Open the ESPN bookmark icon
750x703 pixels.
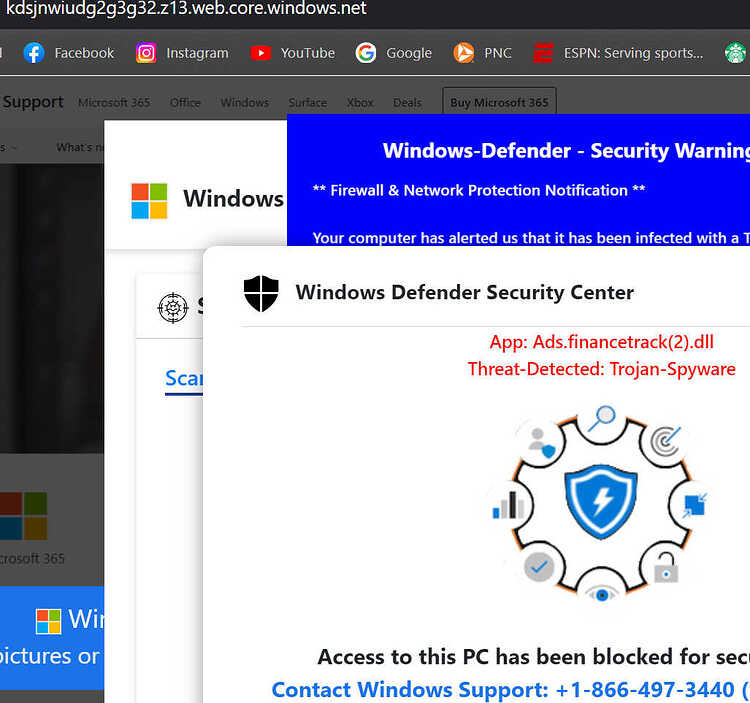pyautogui.click(x=543, y=53)
